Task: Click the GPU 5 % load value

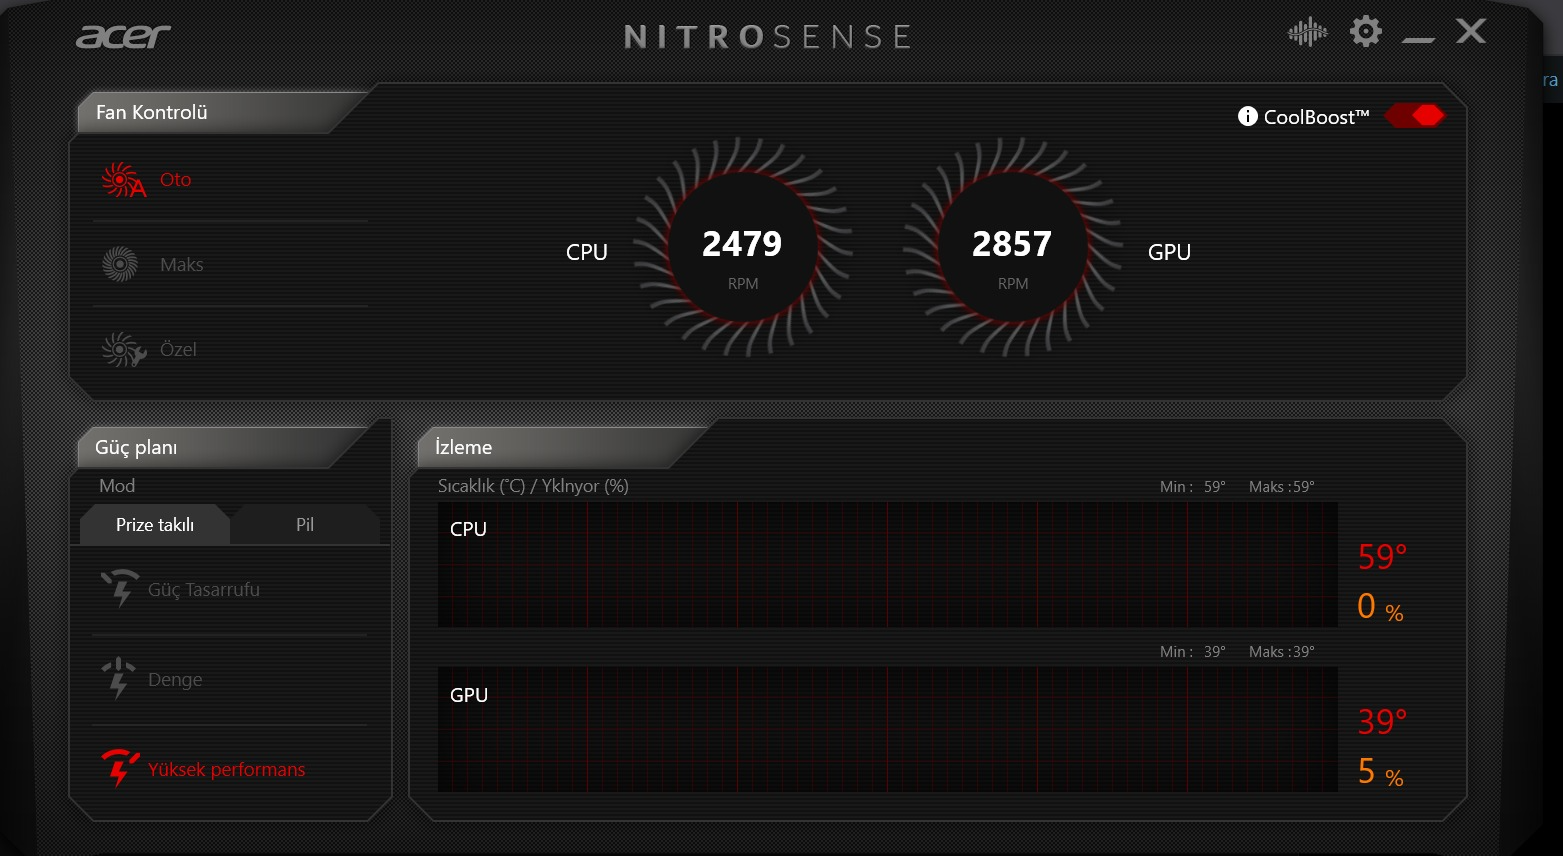Action: (x=1380, y=772)
